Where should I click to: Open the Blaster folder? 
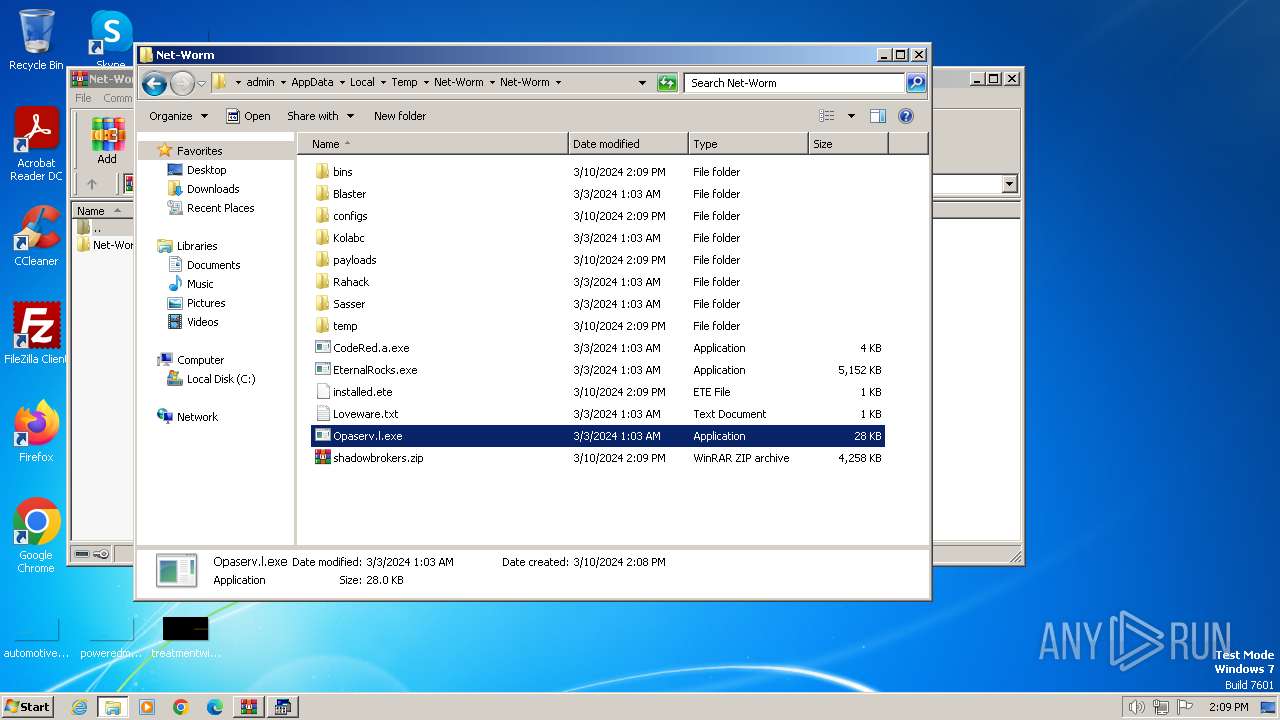[x=349, y=194]
